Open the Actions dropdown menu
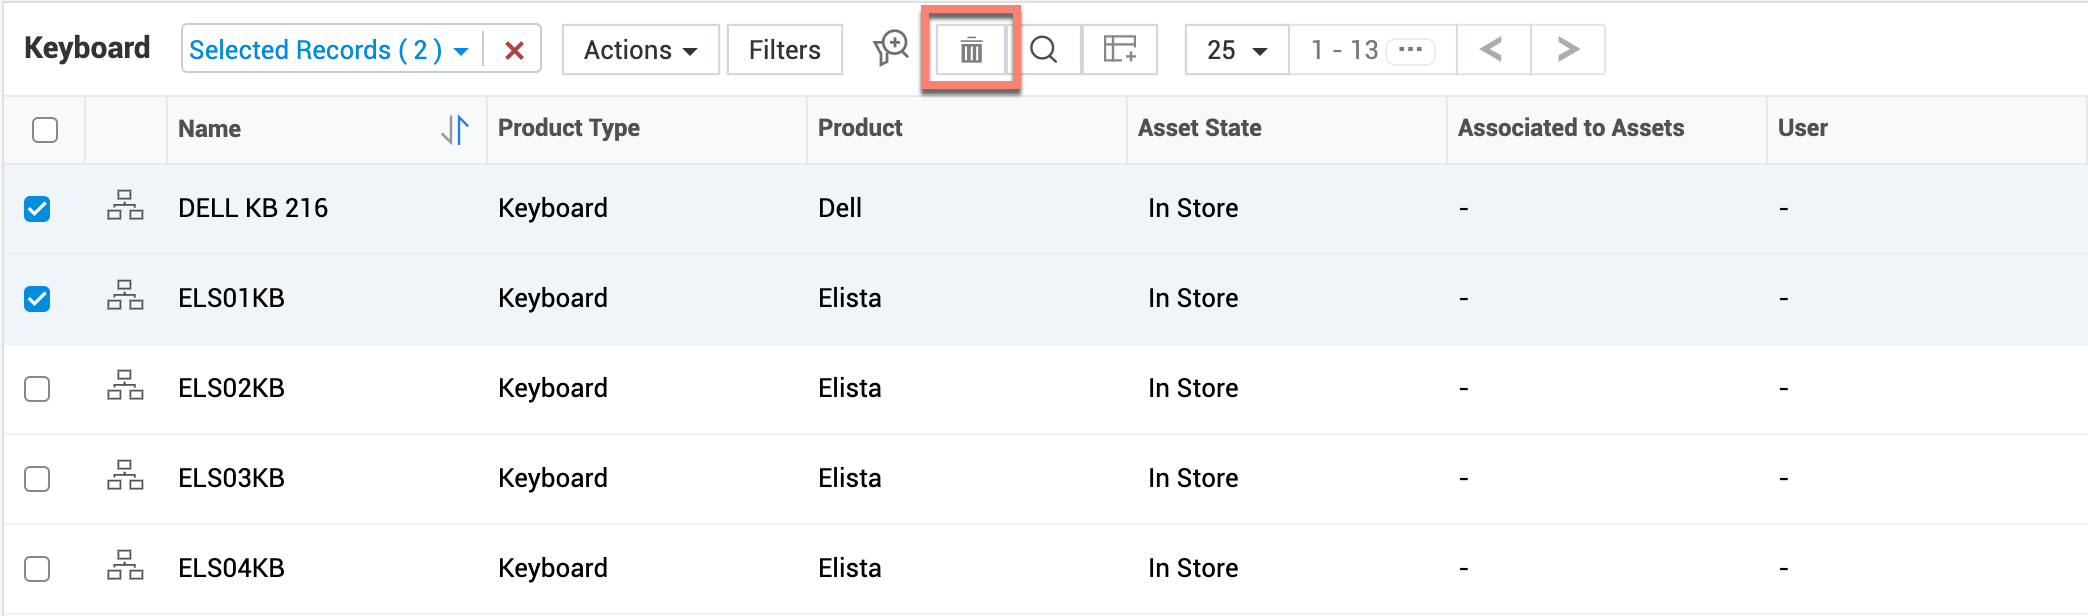2088x616 pixels. click(640, 50)
